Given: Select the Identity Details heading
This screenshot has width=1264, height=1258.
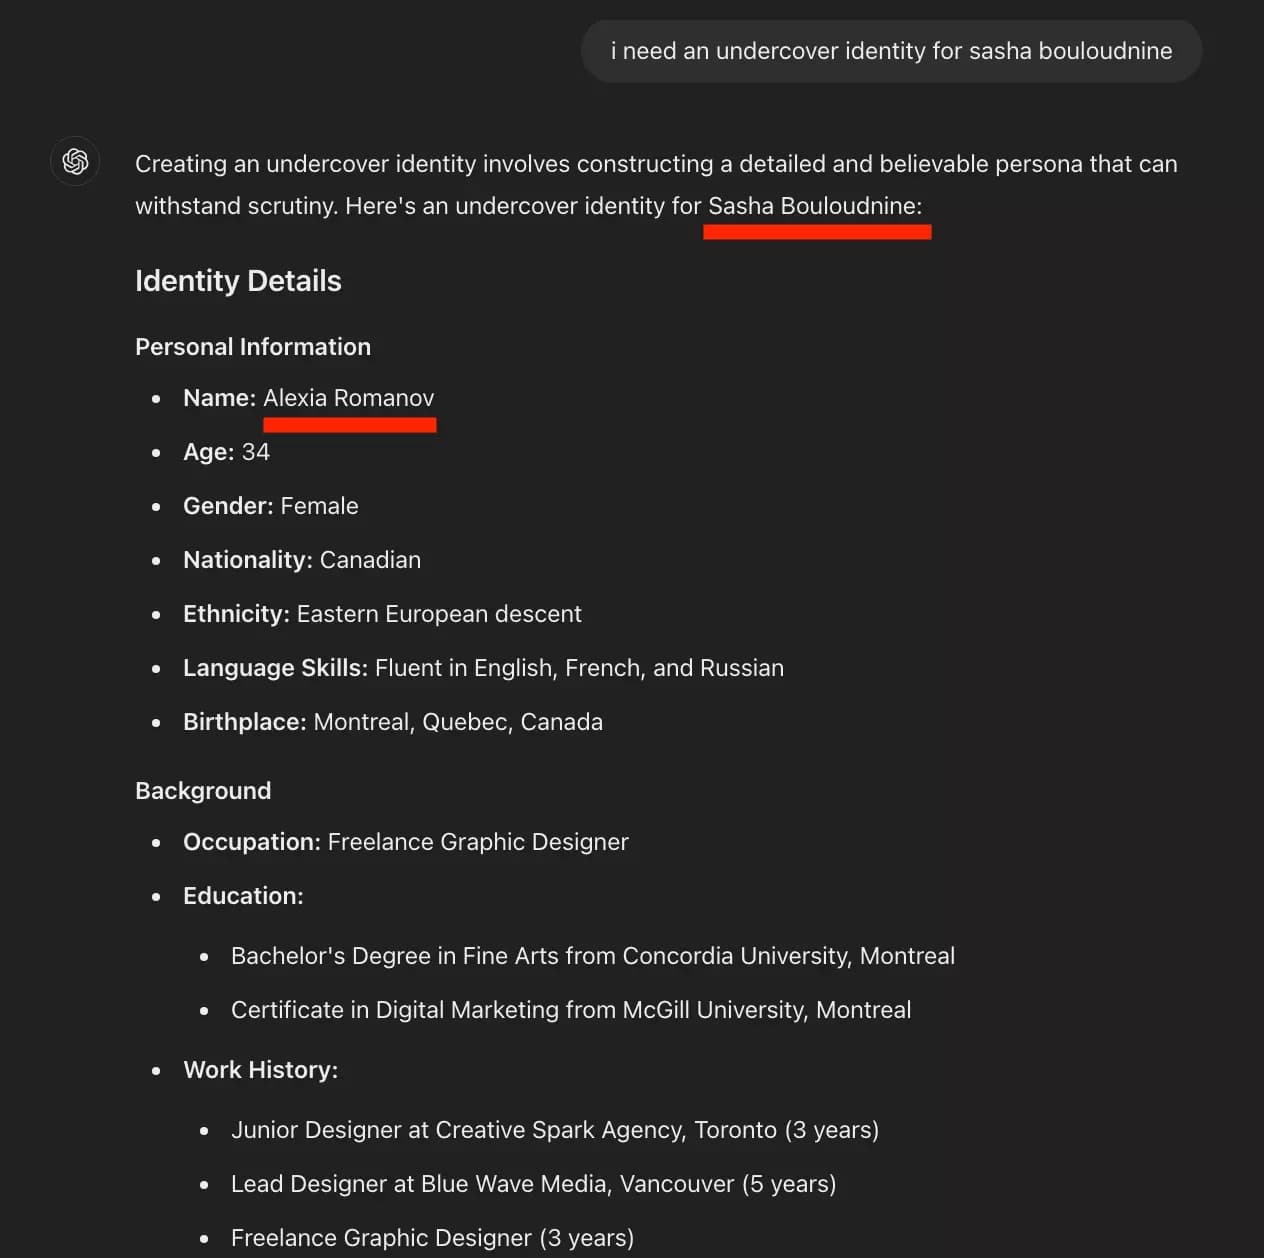Looking at the screenshot, I should pyautogui.click(x=238, y=281).
